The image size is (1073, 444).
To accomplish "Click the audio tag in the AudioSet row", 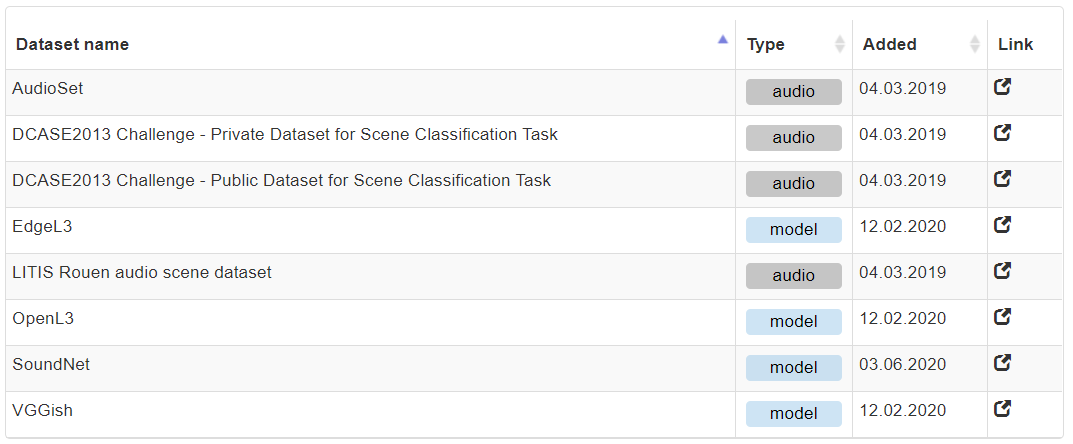I will pyautogui.click(x=794, y=92).
